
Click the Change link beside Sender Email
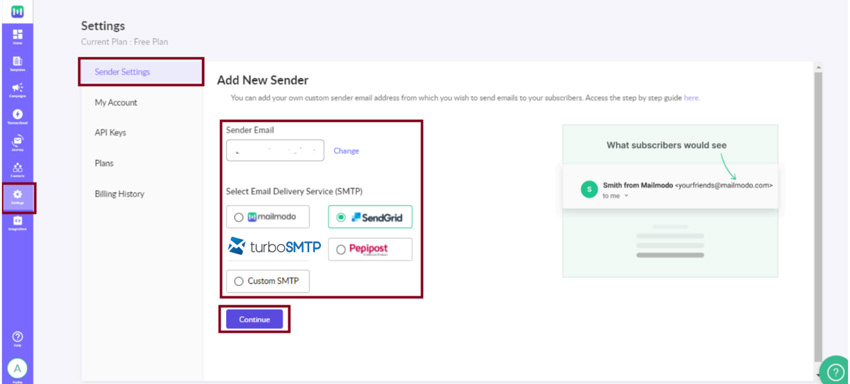(x=346, y=151)
